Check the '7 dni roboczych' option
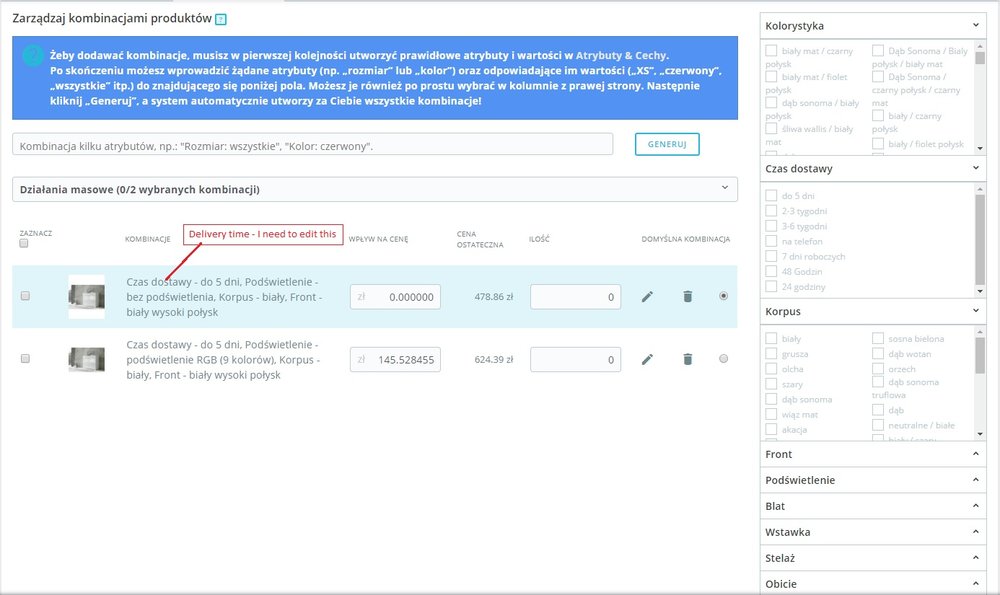Image resolution: width=1000 pixels, height=595 pixels. (771, 256)
